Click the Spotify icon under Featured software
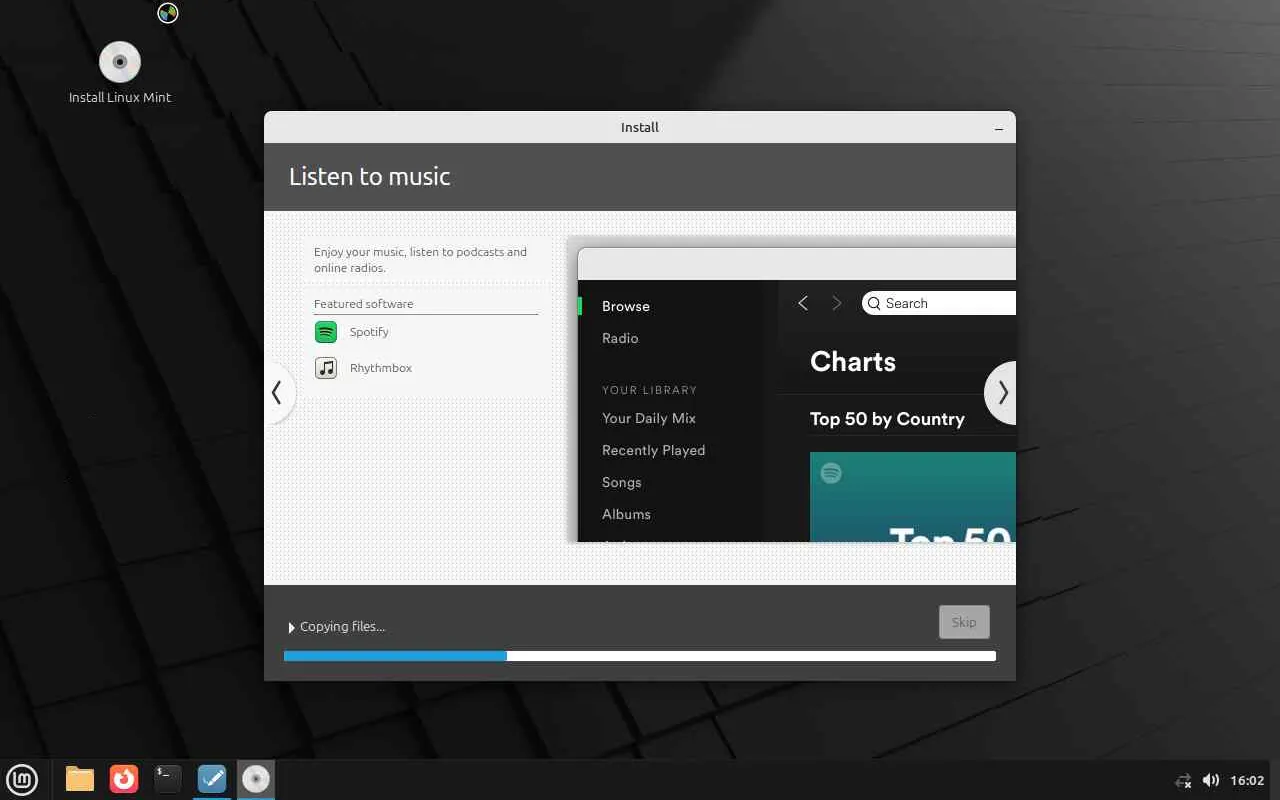 [x=326, y=332]
